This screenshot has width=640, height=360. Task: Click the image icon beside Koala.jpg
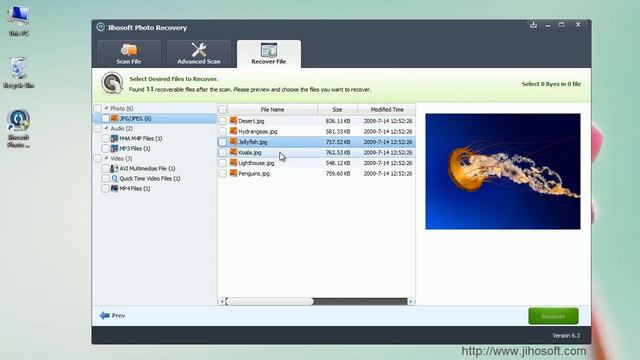[x=233, y=152]
